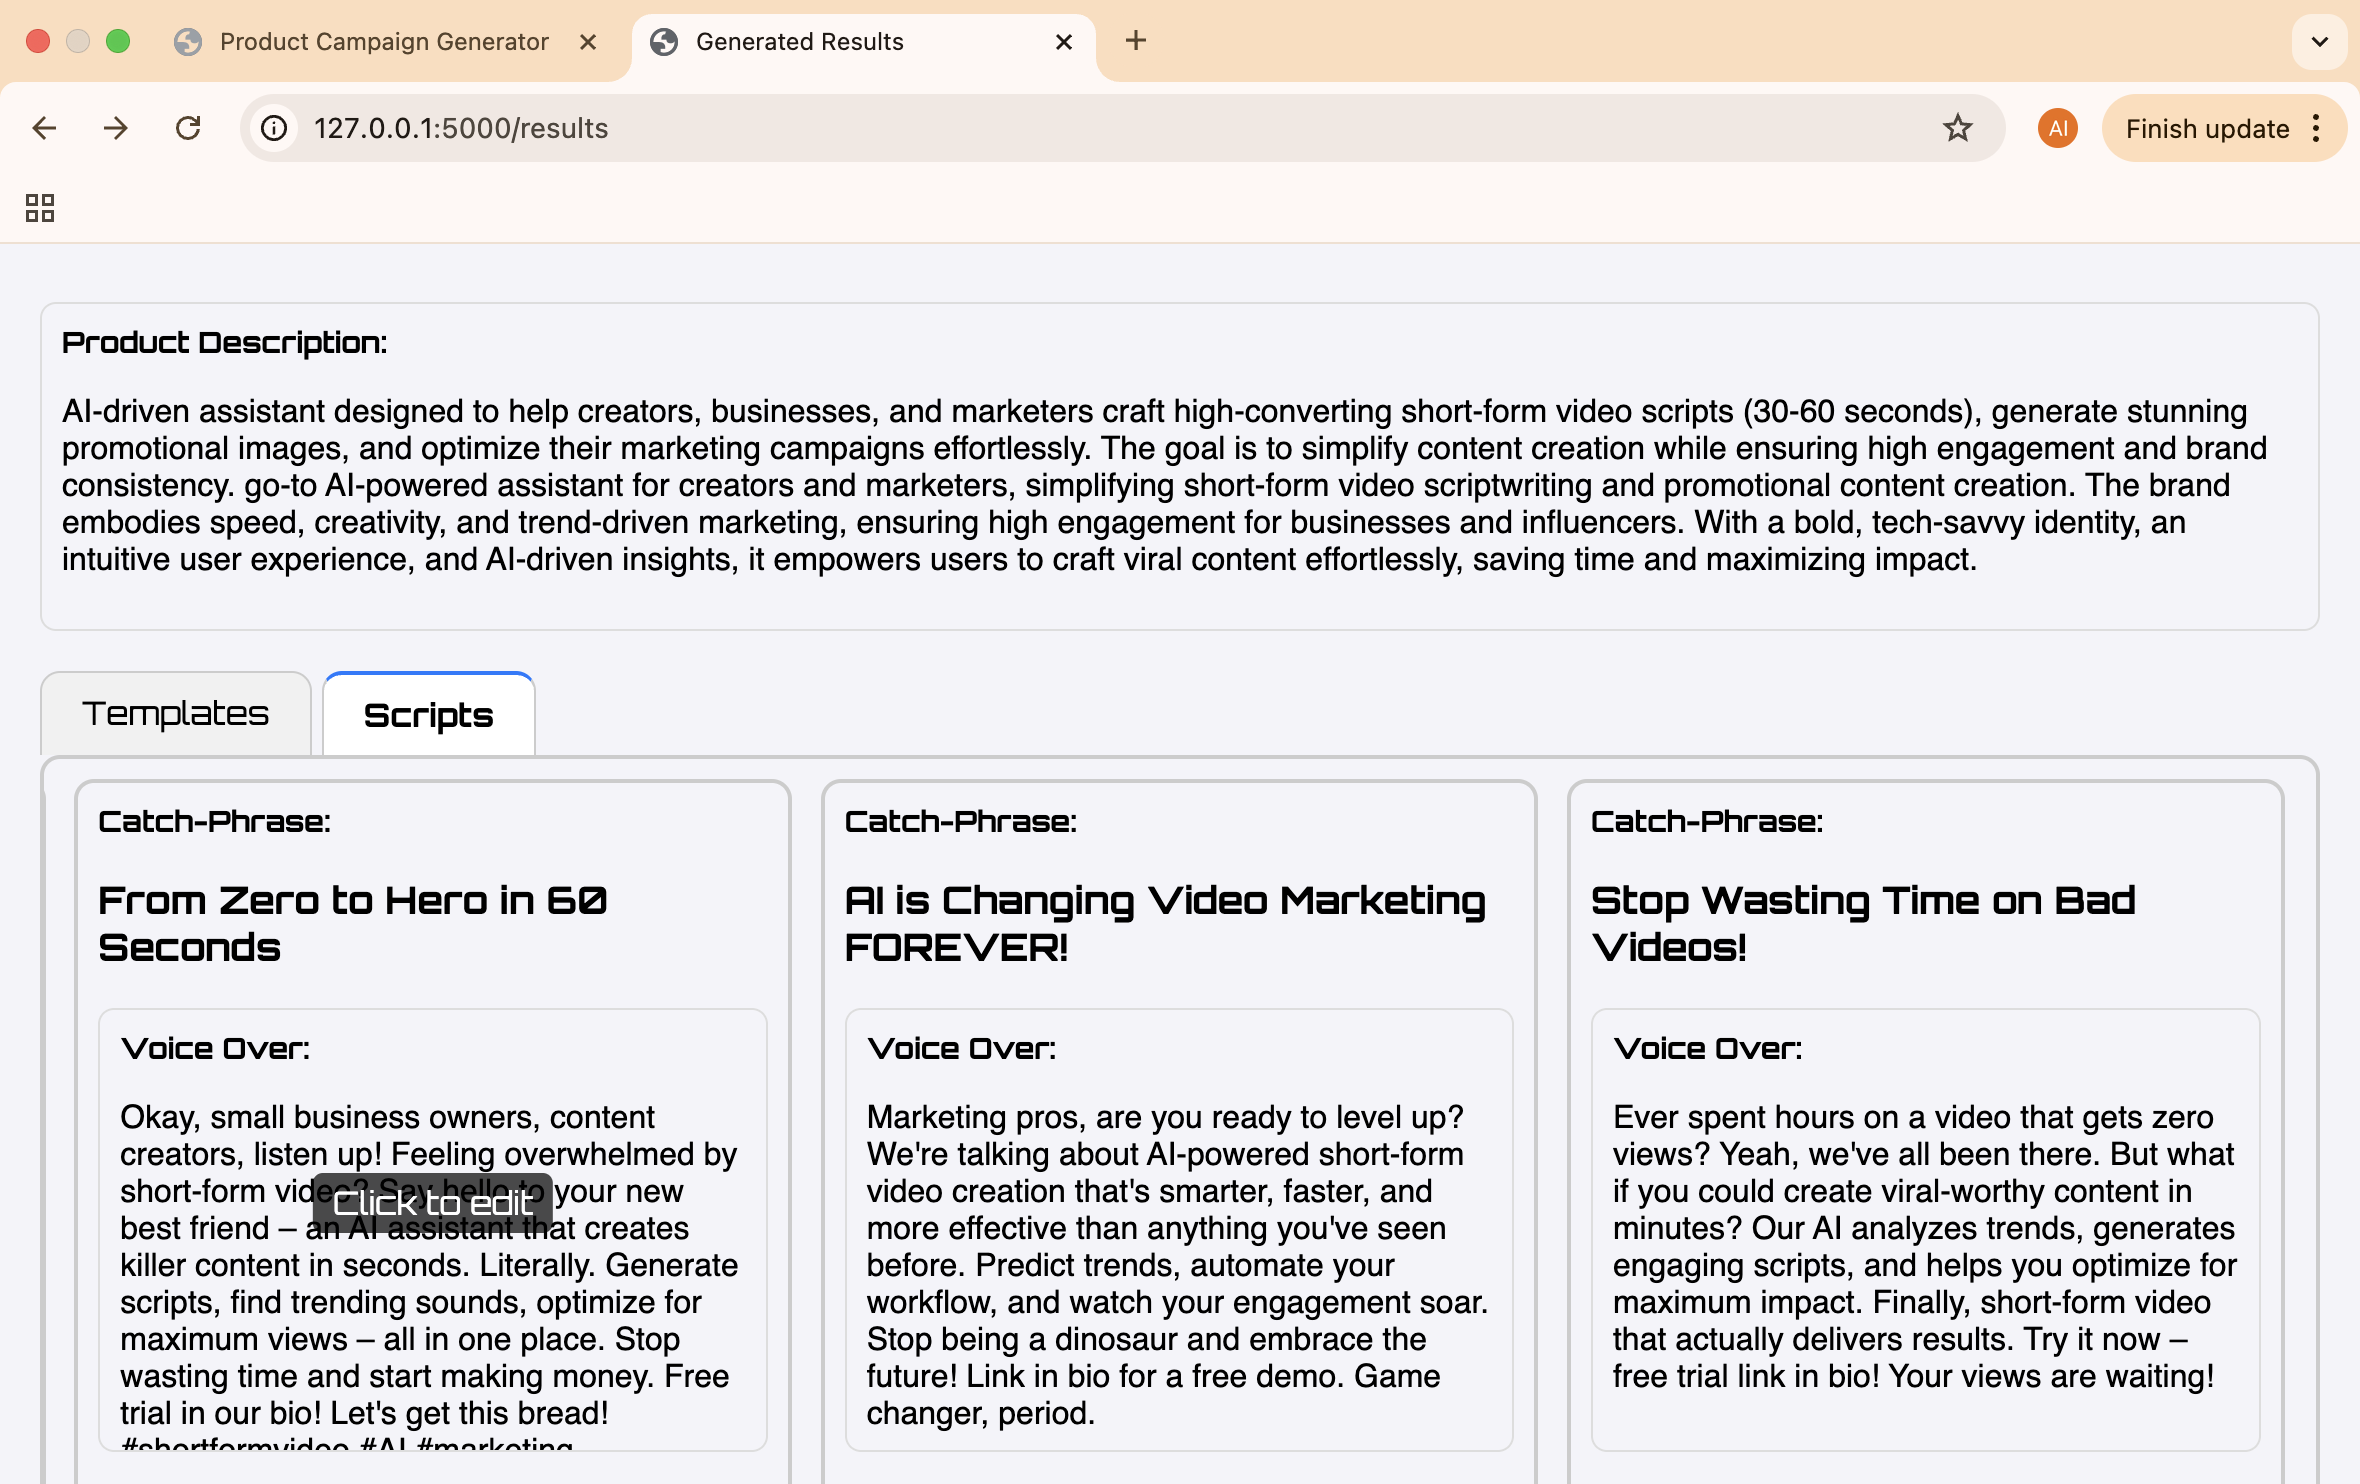Expand the tab search dropdown chevron
This screenshot has height=1484, width=2360.
[2319, 42]
